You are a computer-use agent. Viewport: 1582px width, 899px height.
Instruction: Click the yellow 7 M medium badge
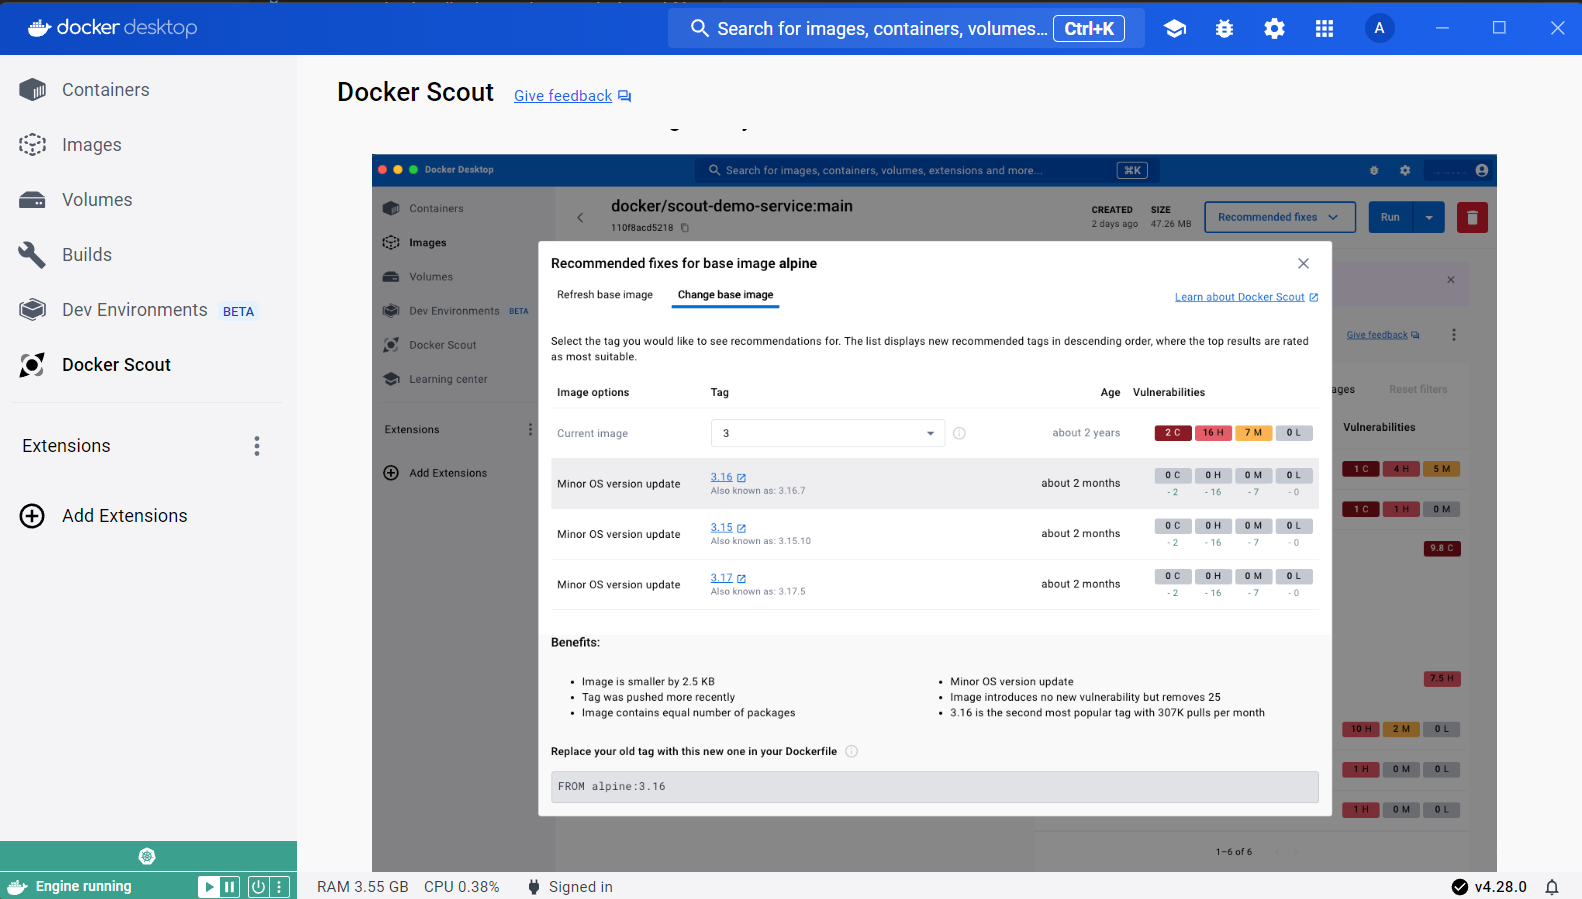[x=1253, y=433]
